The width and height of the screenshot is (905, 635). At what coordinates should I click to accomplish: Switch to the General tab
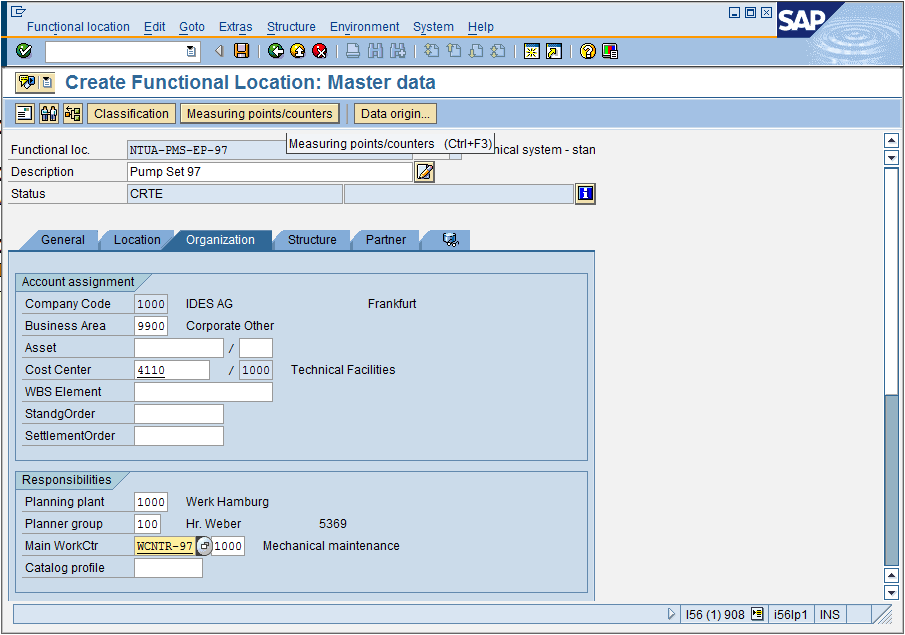pyautogui.click(x=62, y=240)
